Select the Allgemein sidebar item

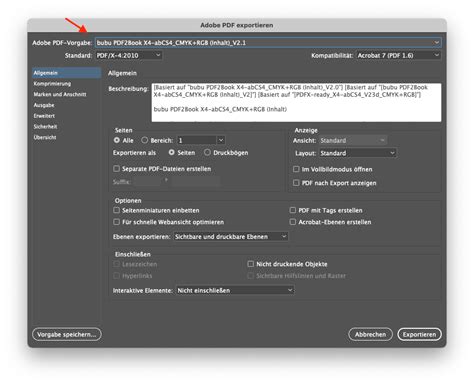coord(66,73)
